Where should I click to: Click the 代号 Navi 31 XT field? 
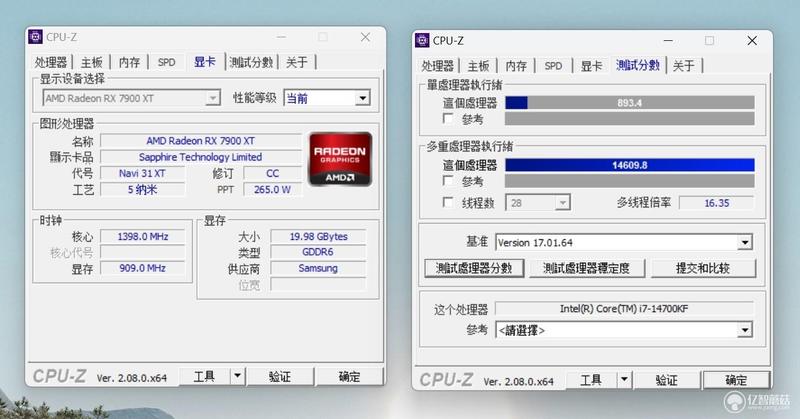pos(142,174)
